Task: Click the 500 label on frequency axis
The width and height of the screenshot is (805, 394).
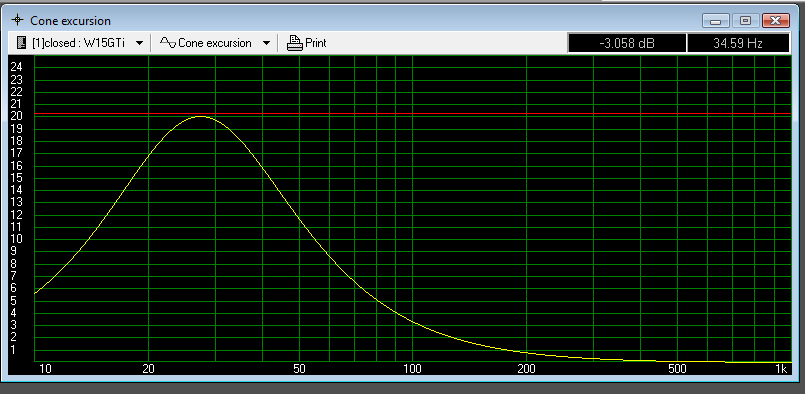Action: [677, 369]
